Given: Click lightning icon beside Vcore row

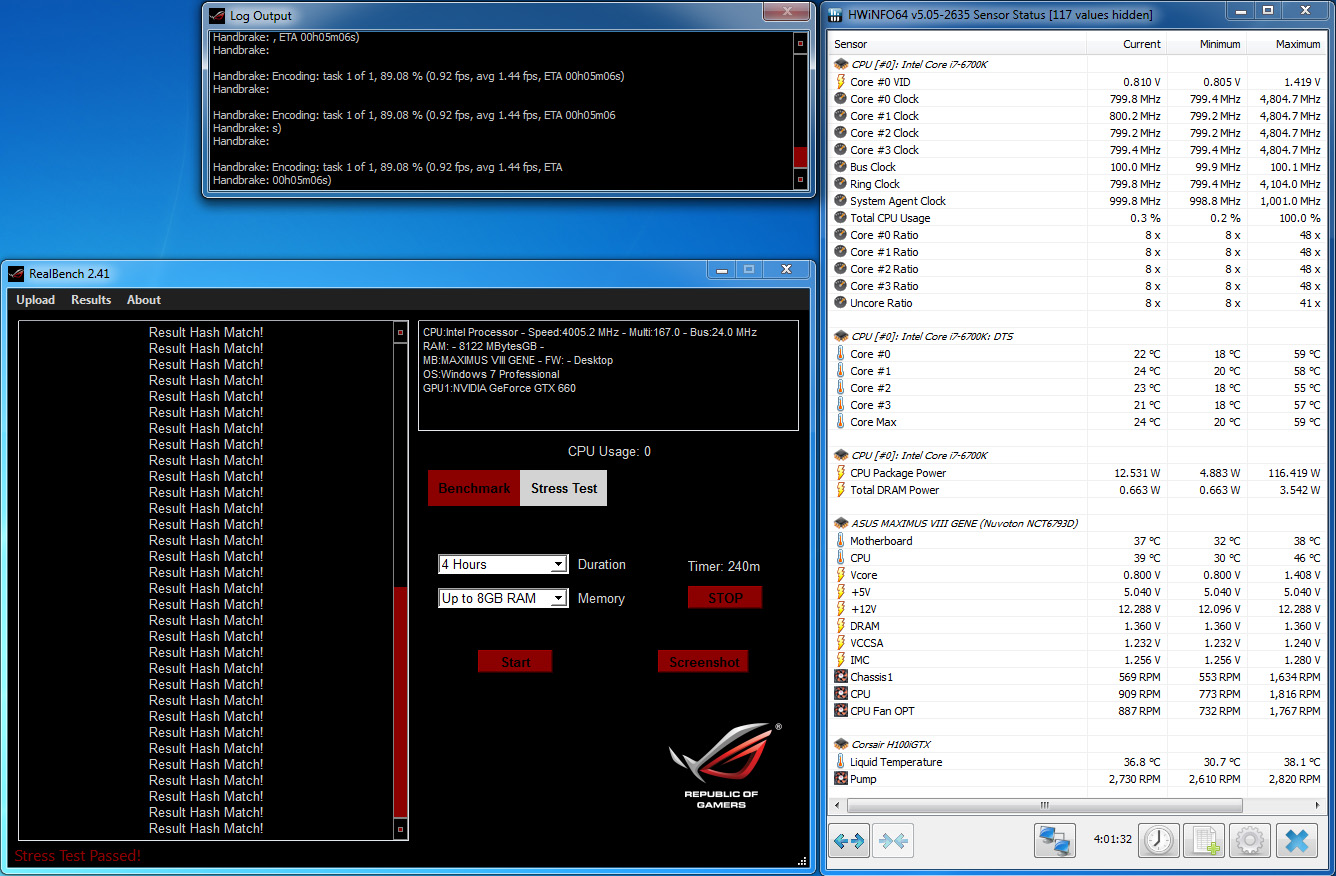Looking at the screenshot, I should (x=841, y=575).
